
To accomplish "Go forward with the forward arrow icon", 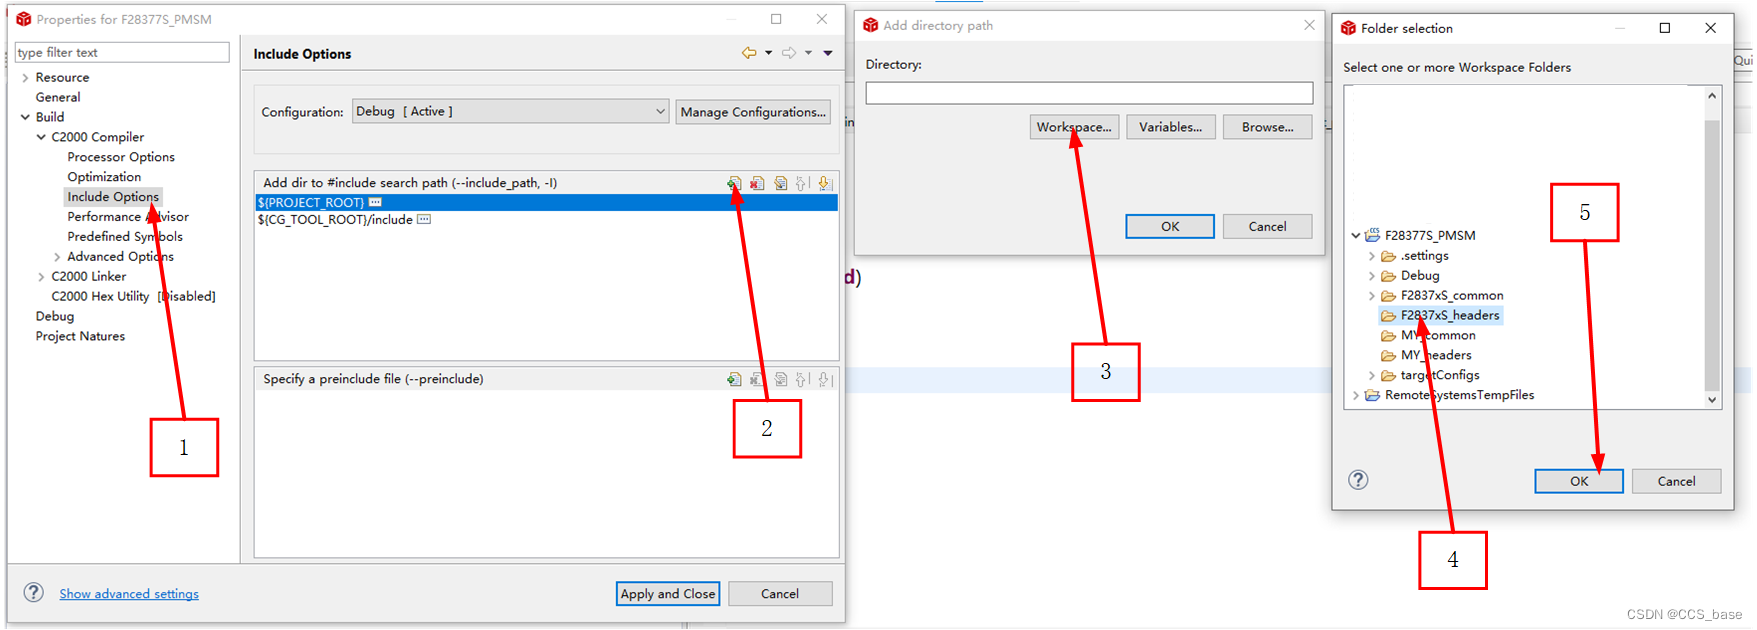I will [x=789, y=53].
